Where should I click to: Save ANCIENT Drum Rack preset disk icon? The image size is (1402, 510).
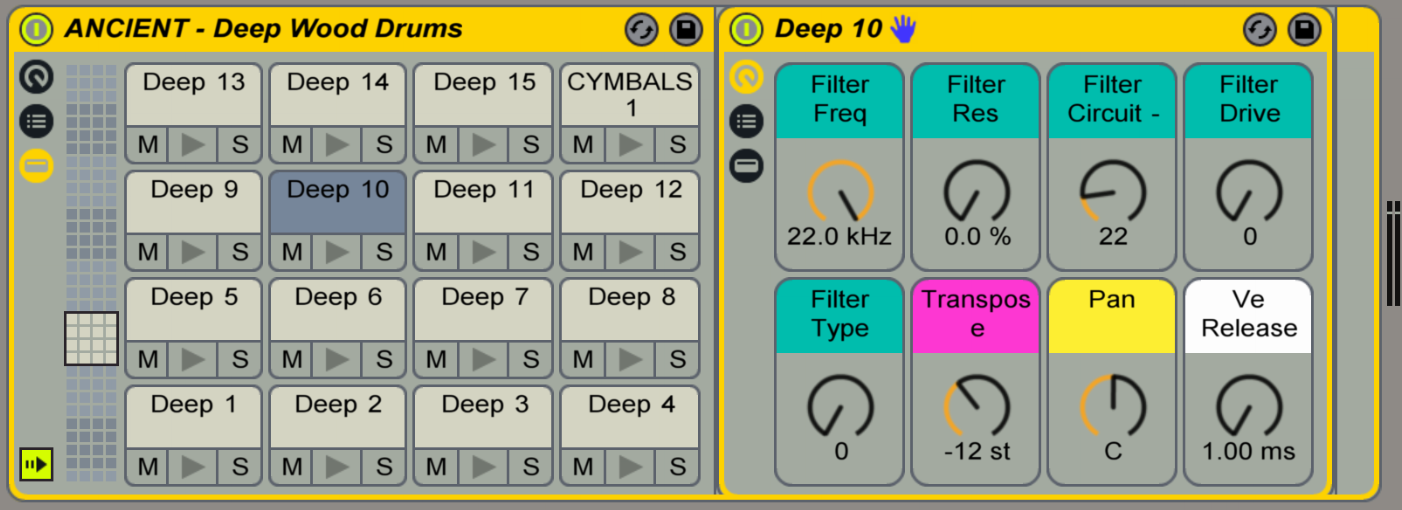pos(686,30)
